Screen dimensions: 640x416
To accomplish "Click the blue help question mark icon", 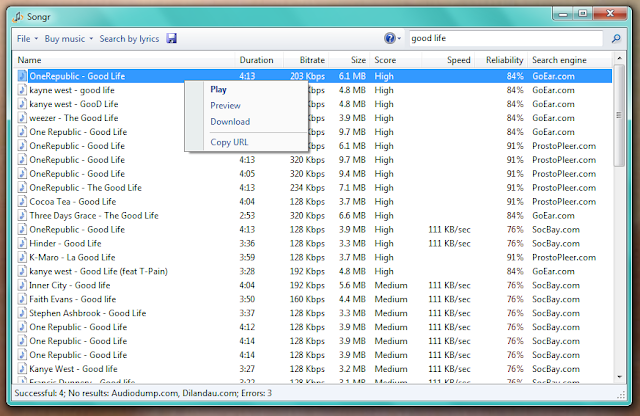I will [x=389, y=38].
